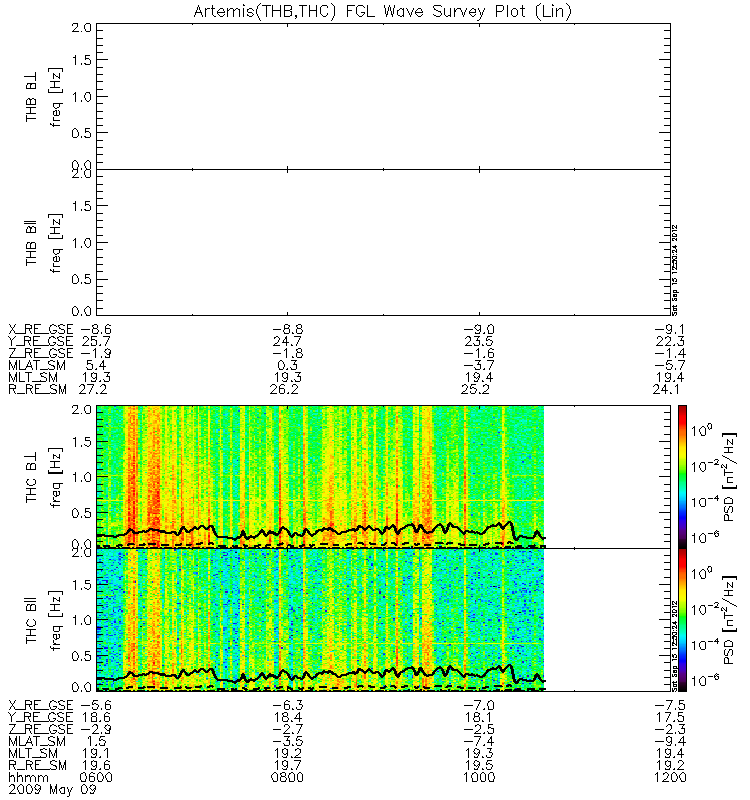Click the MLAT_SM value "5.4"

pos(97,365)
